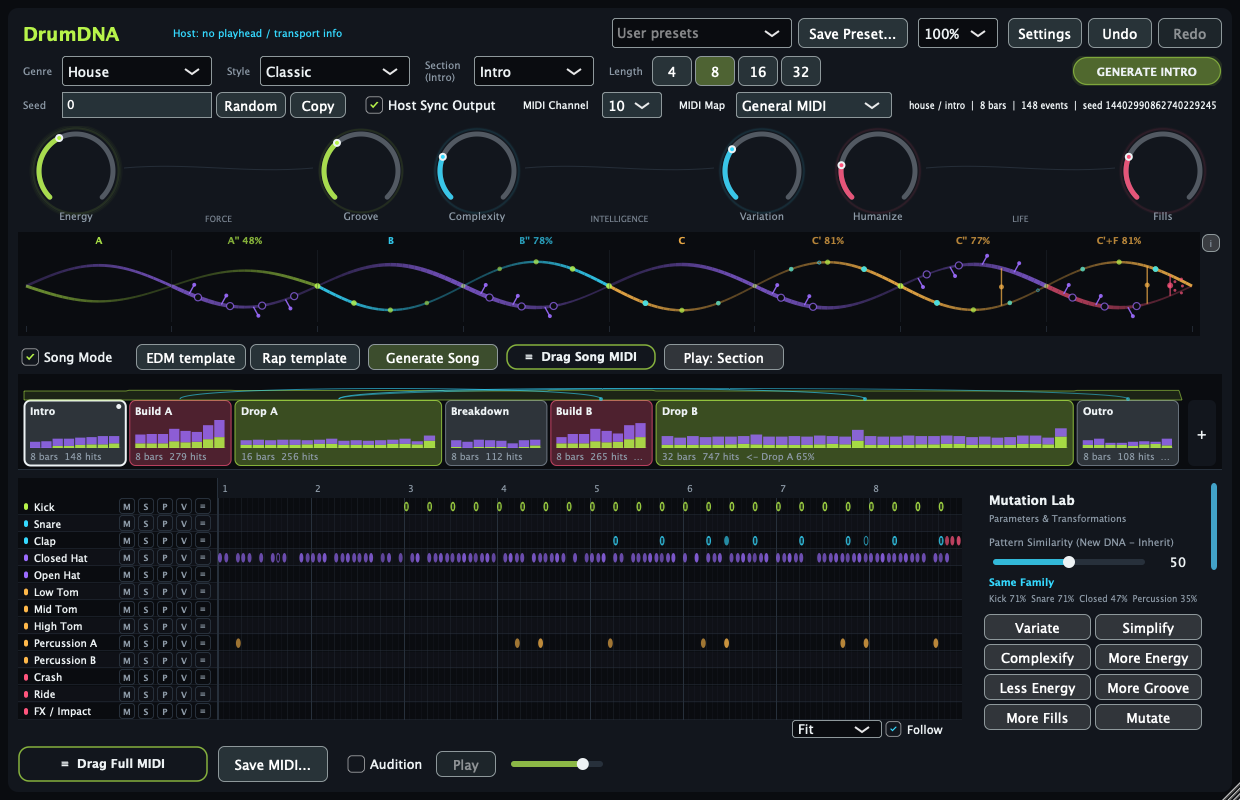Click Save Preset button

click(853, 33)
